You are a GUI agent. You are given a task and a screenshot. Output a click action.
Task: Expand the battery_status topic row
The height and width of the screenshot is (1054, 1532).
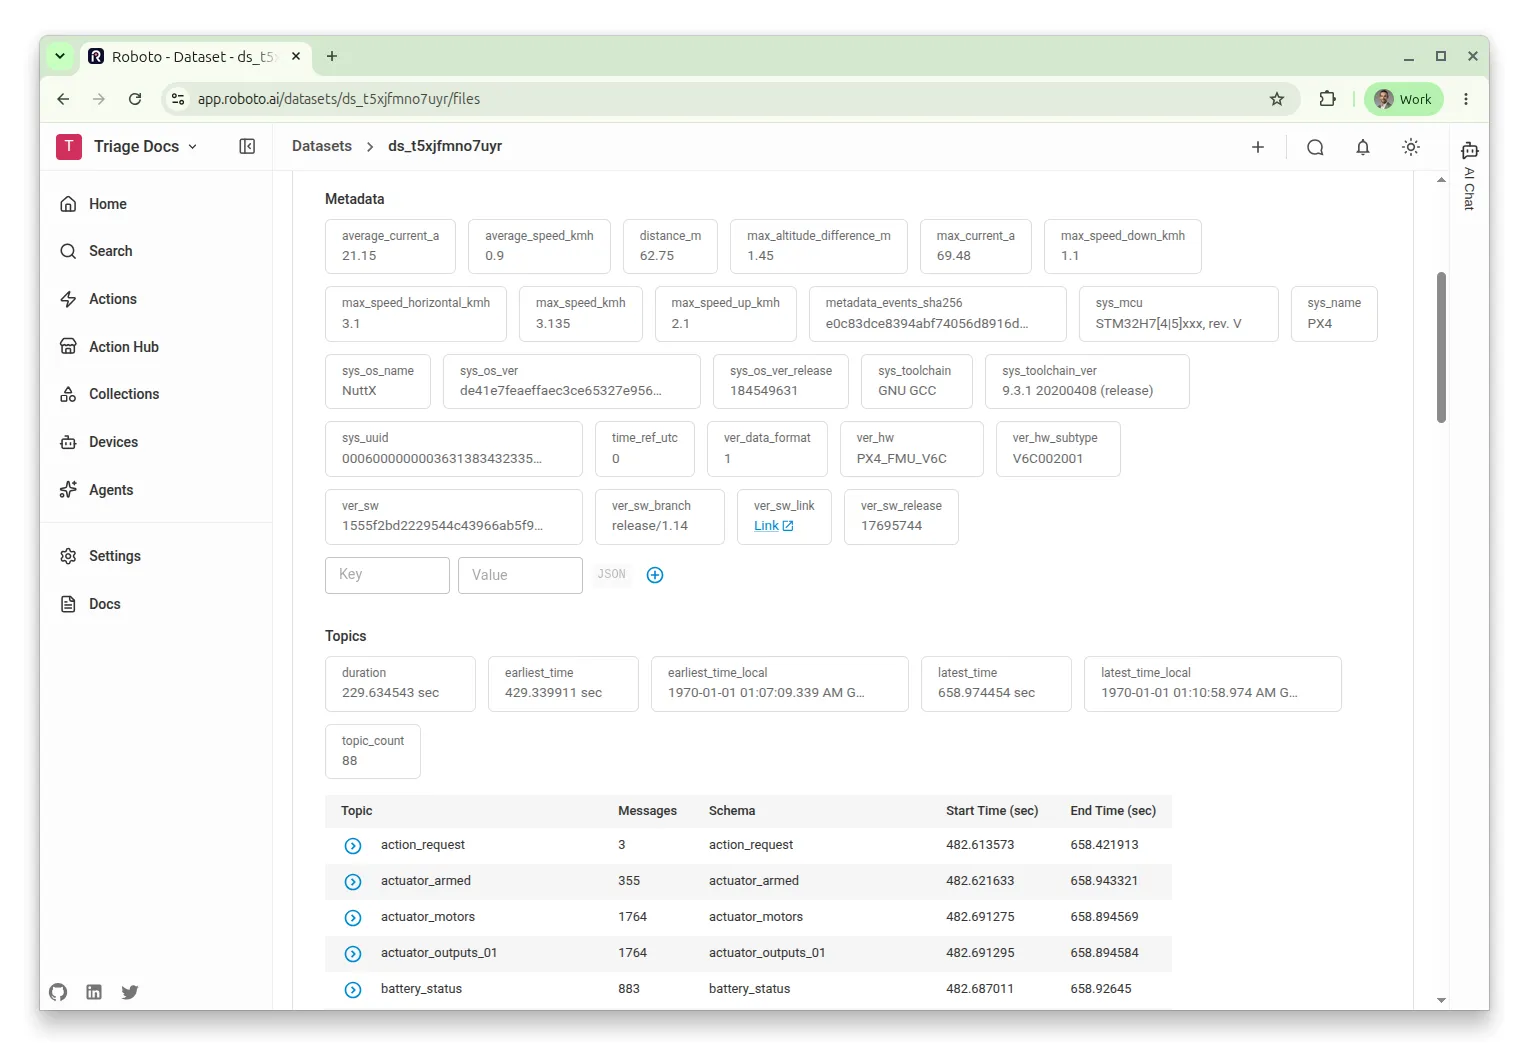(x=353, y=990)
